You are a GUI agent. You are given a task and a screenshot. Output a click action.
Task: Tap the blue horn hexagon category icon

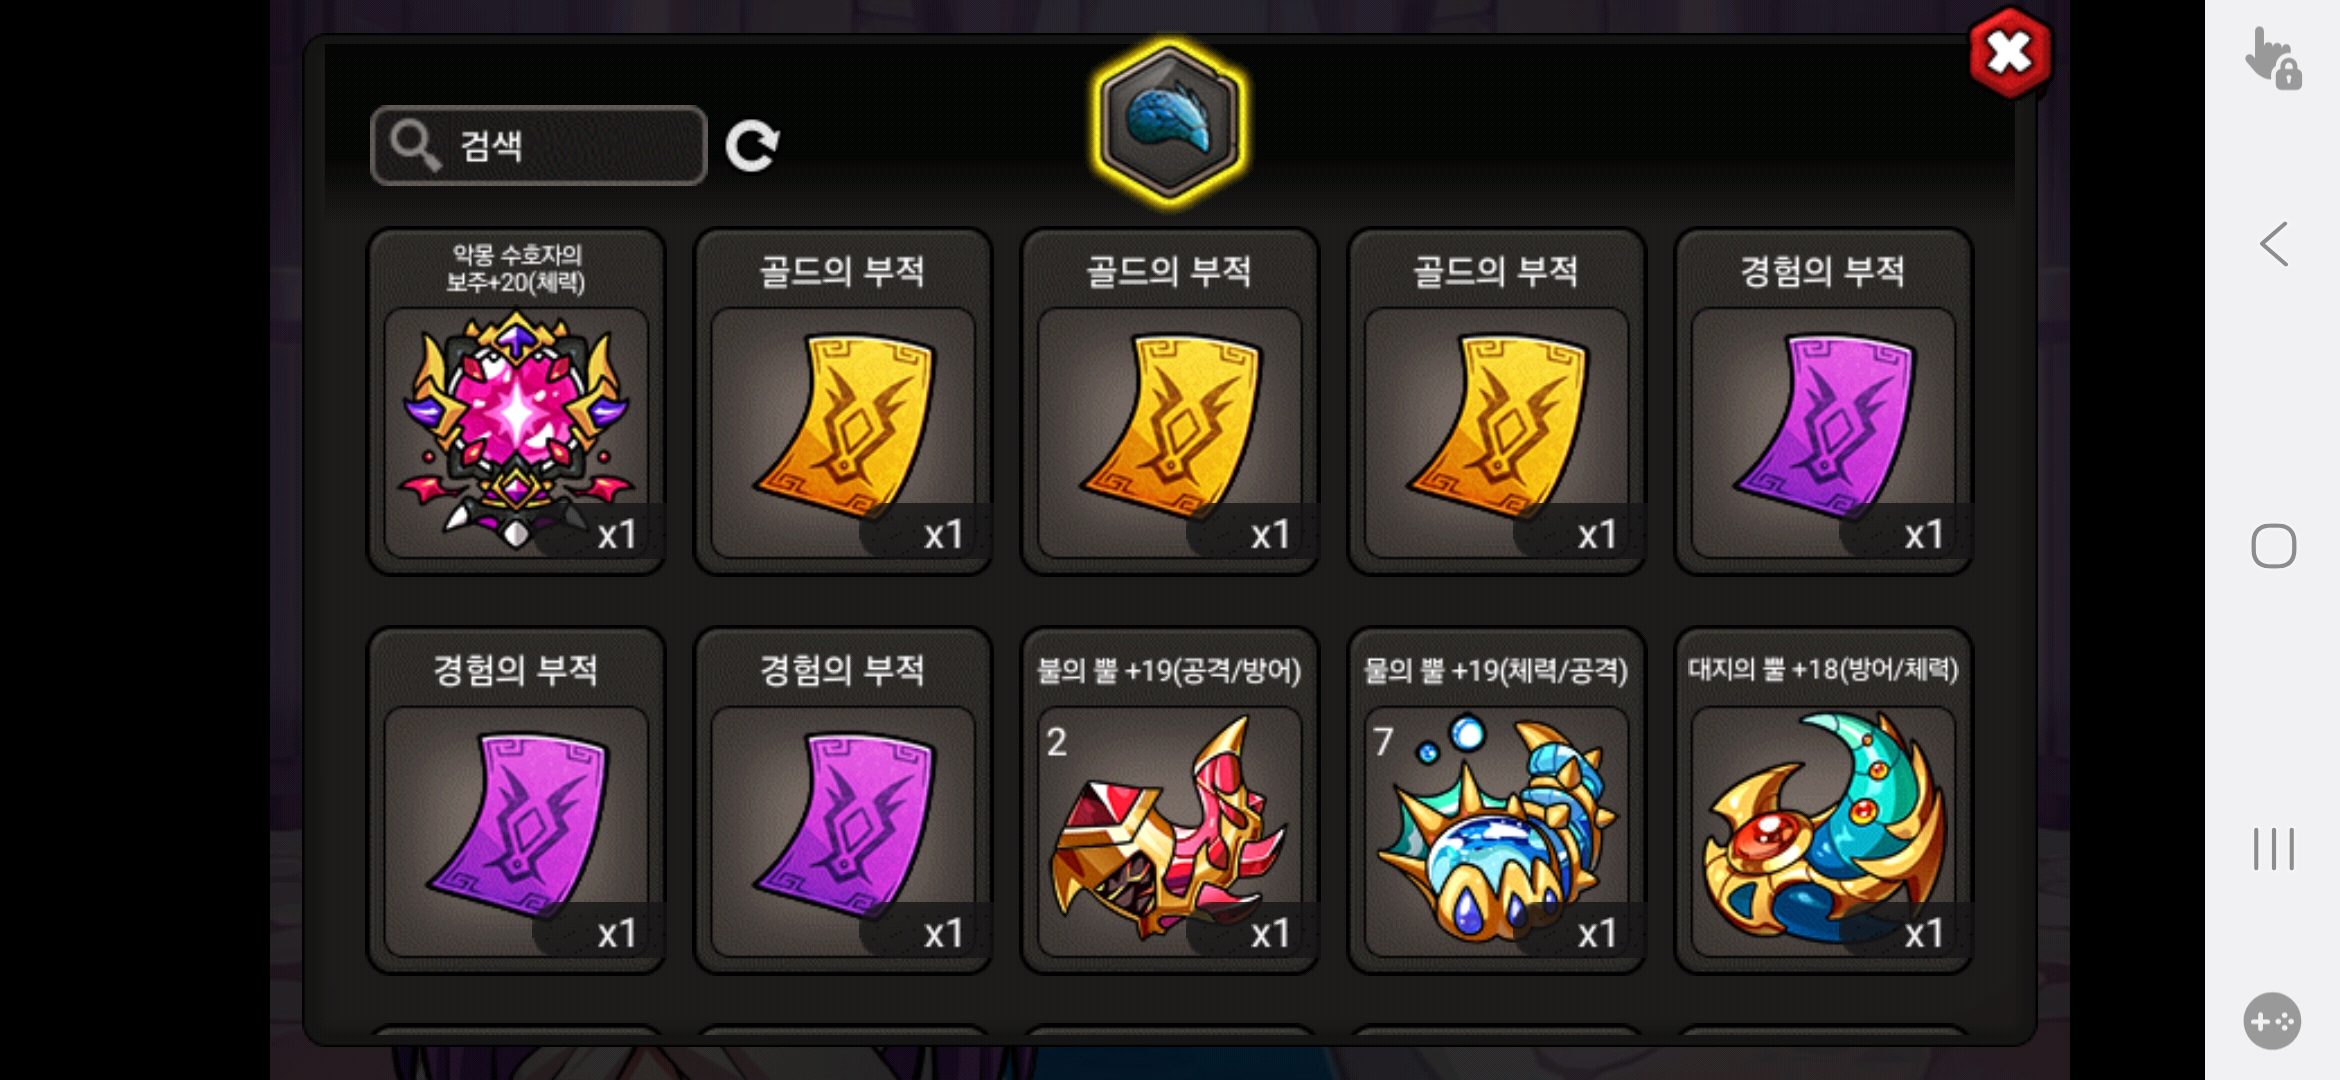[x=1169, y=123]
